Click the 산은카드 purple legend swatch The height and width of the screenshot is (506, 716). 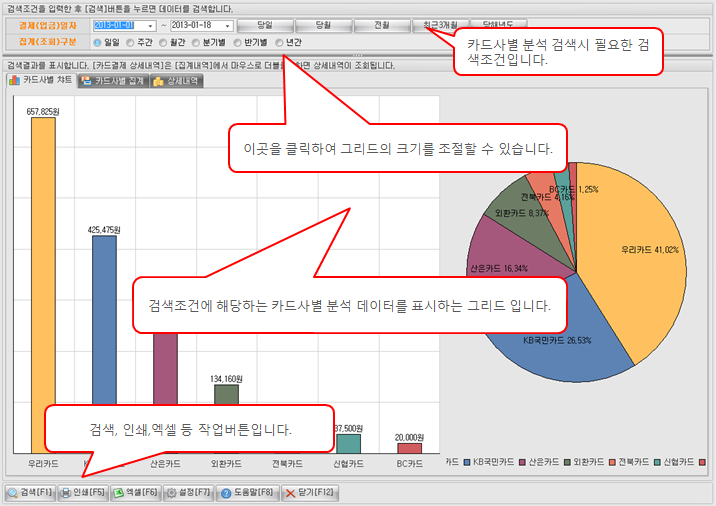[x=522, y=463]
